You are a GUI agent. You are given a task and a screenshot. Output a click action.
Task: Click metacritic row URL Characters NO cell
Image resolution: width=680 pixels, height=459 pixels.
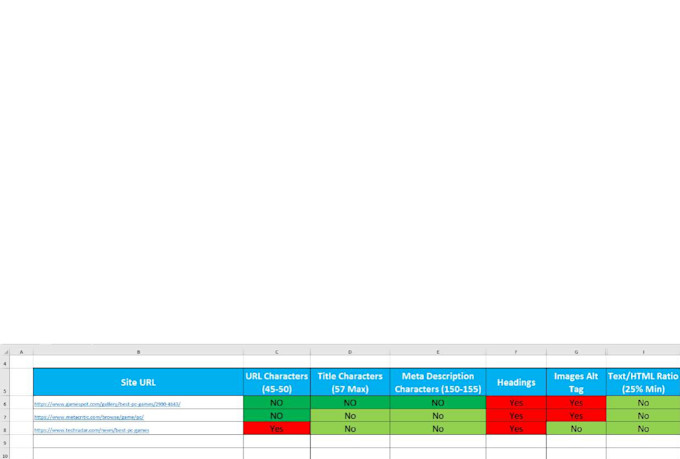[277, 416]
